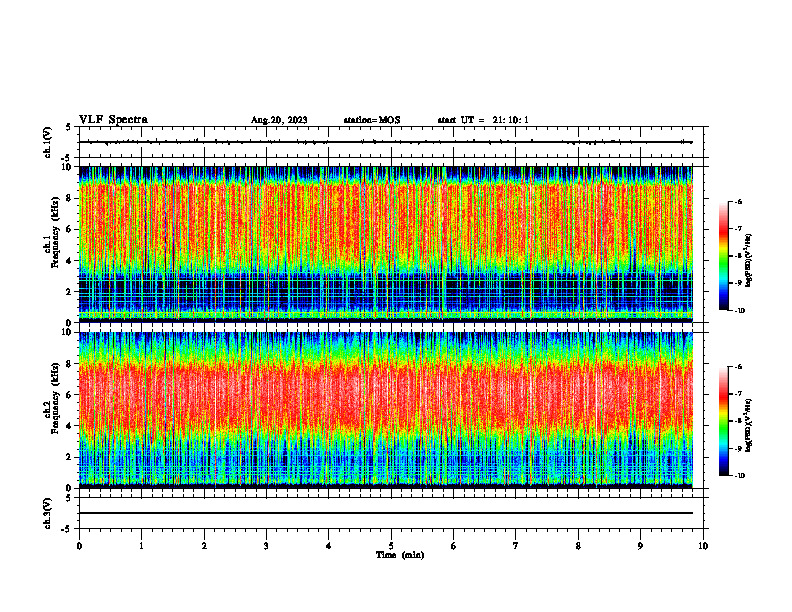Click the 2 kHz tick of ch.2 spectrogram
The image size is (792, 612).
[70, 457]
